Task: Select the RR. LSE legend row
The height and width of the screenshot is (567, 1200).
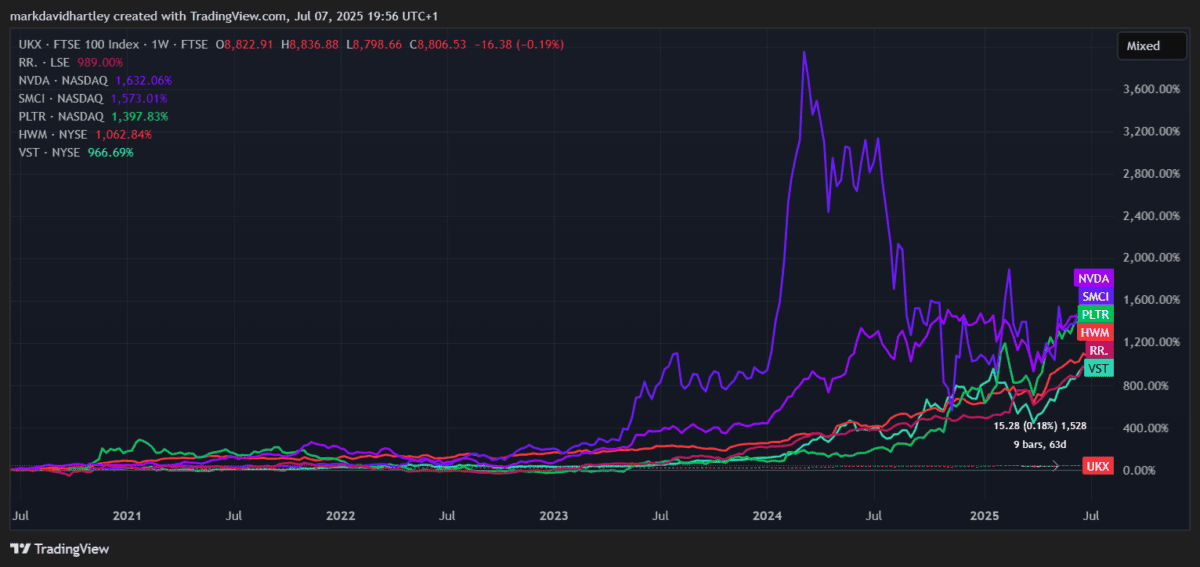Action: tap(71, 62)
